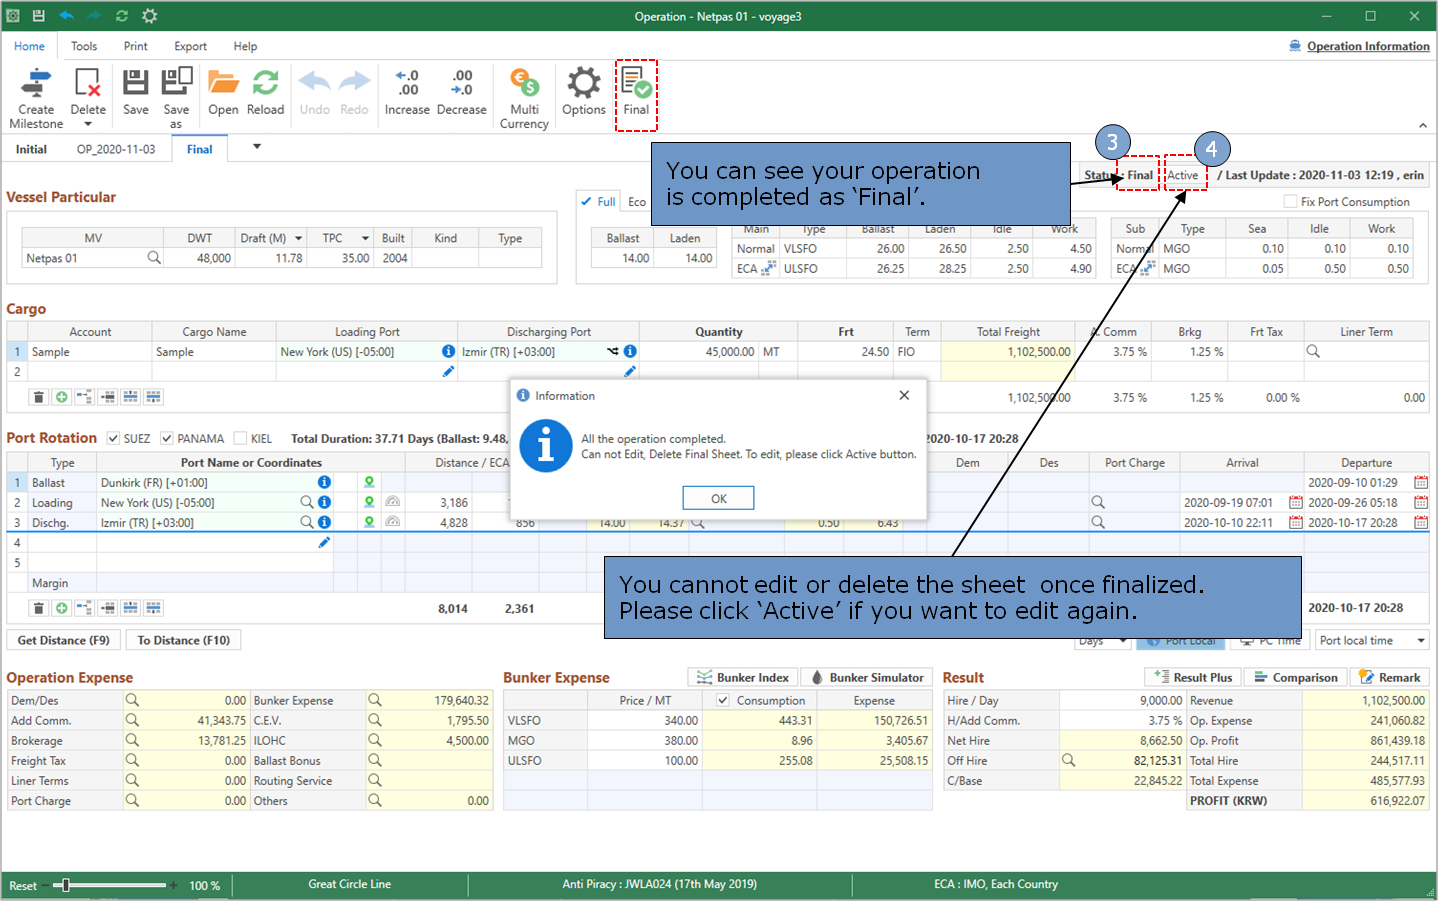Viewport: 1438px width, 901px height.
Task: Switch to the Initial sheet tab
Action: [x=31, y=149]
